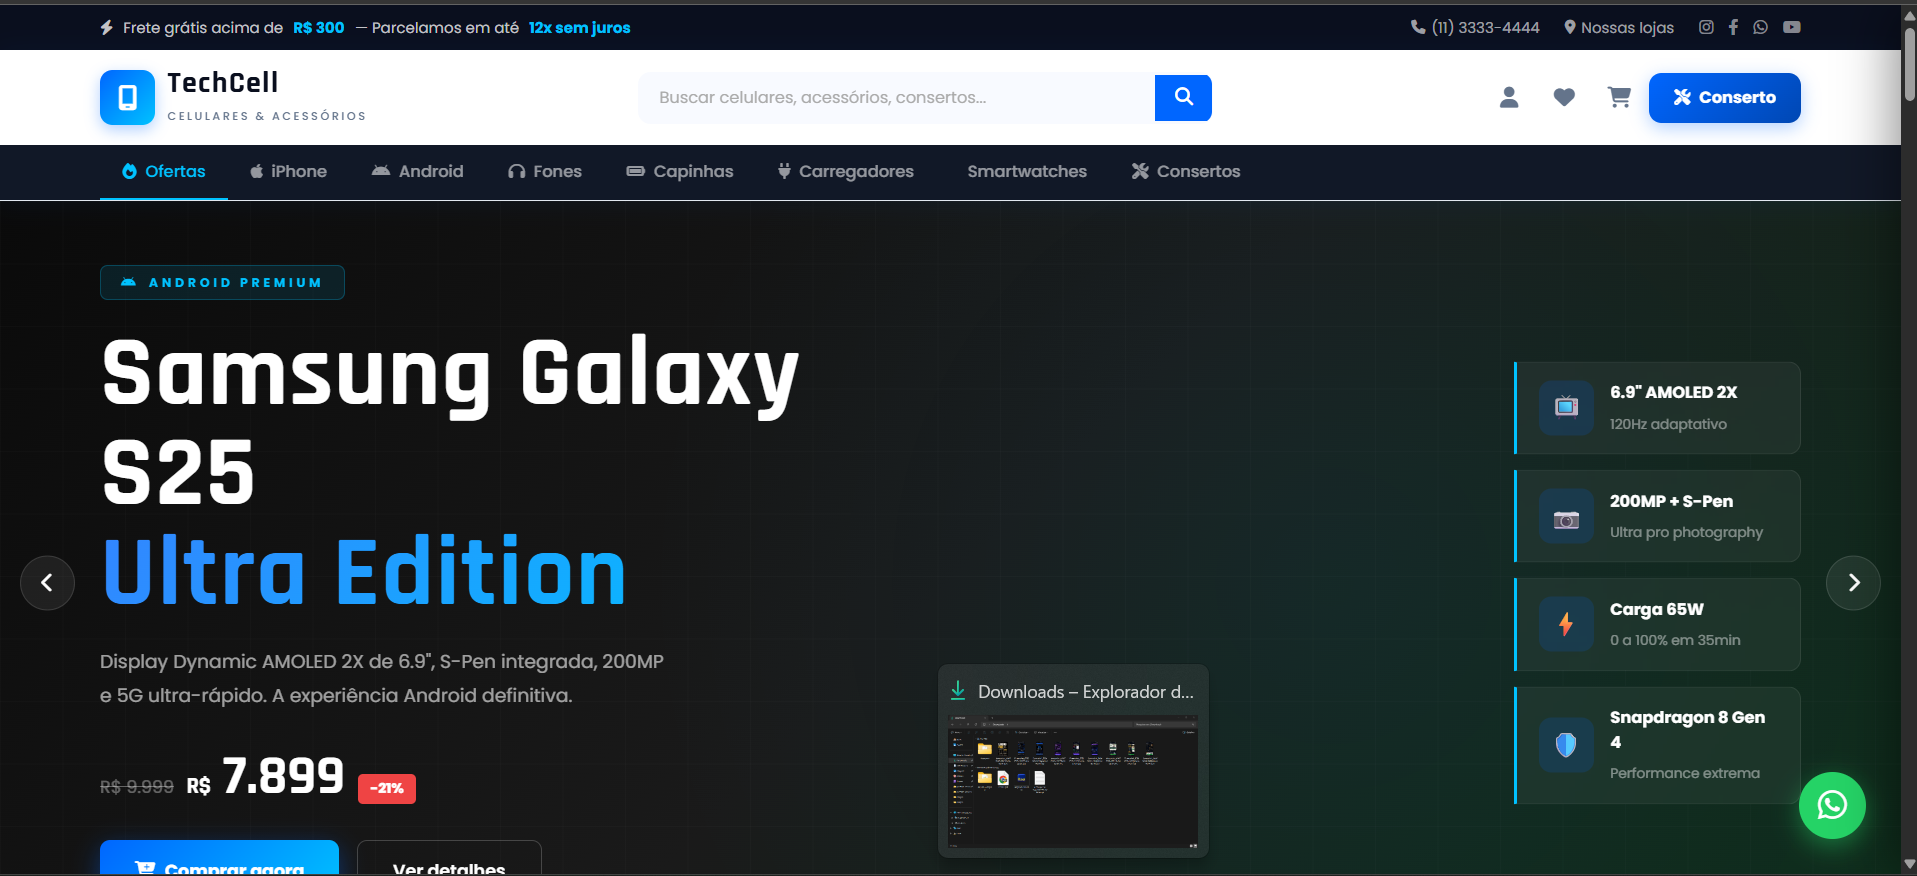Visit the Instagram icon in top bar

point(1706,27)
